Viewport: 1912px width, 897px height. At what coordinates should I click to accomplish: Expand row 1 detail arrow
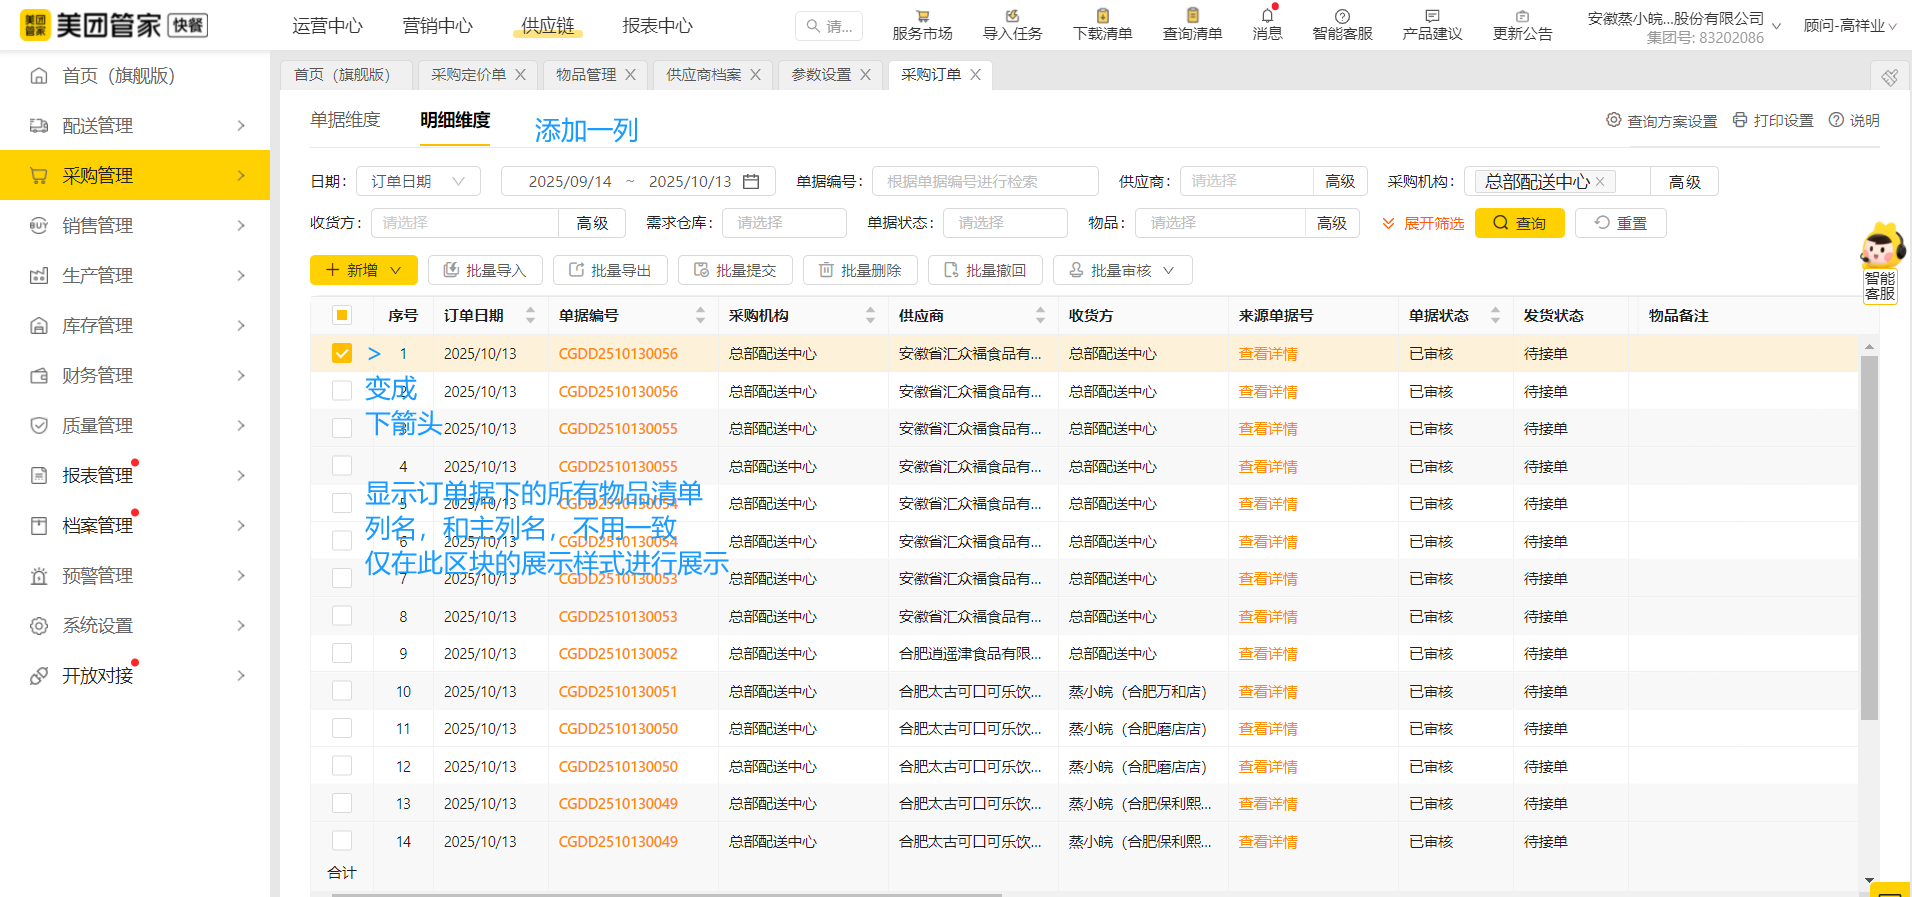pos(374,353)
